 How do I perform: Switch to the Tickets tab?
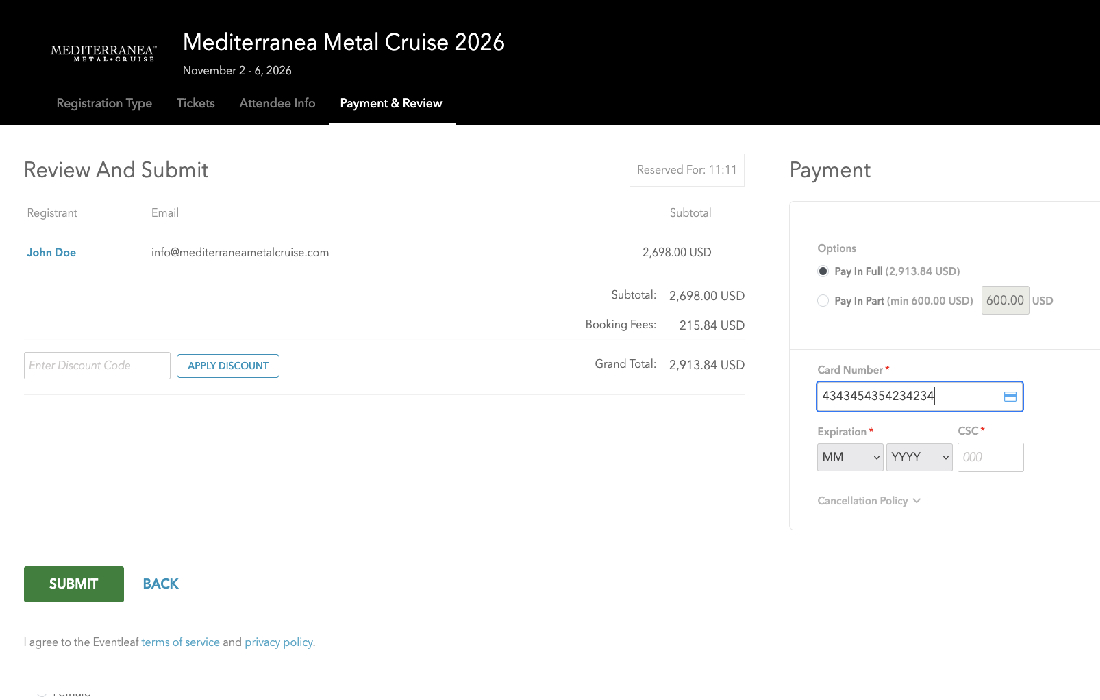[196, 103]
